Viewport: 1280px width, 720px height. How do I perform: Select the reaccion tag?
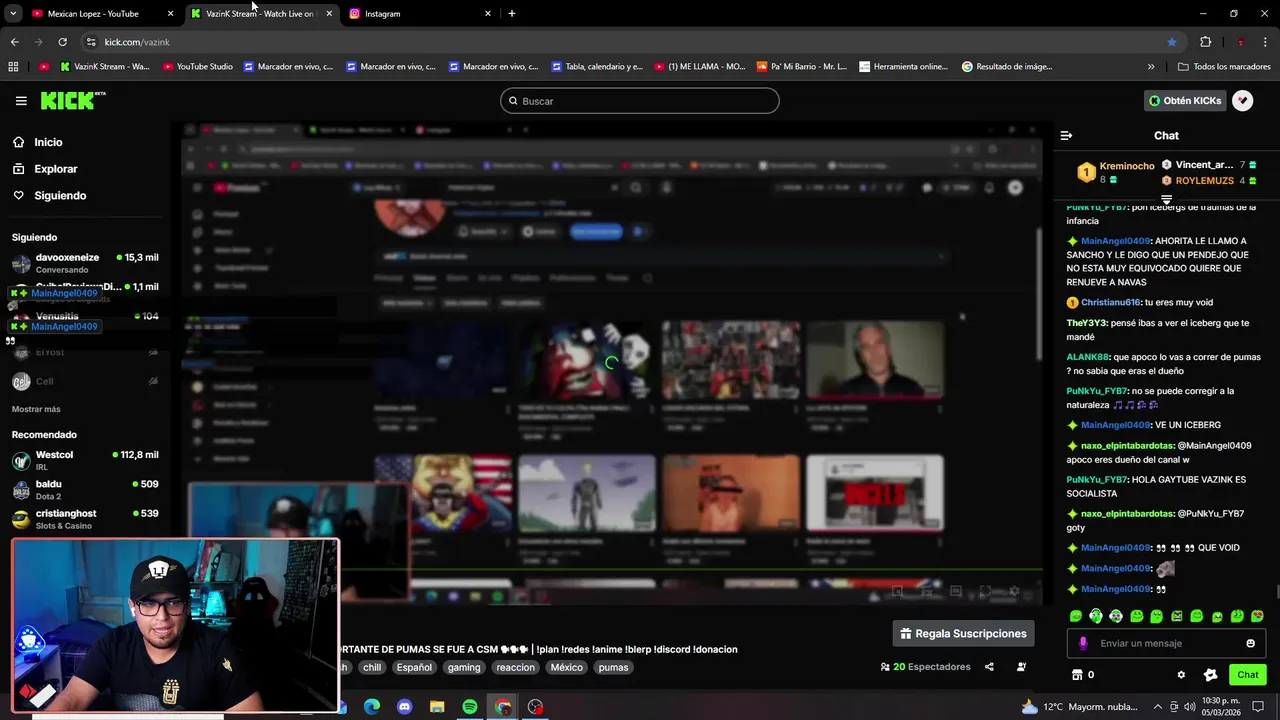click(516, 667)
